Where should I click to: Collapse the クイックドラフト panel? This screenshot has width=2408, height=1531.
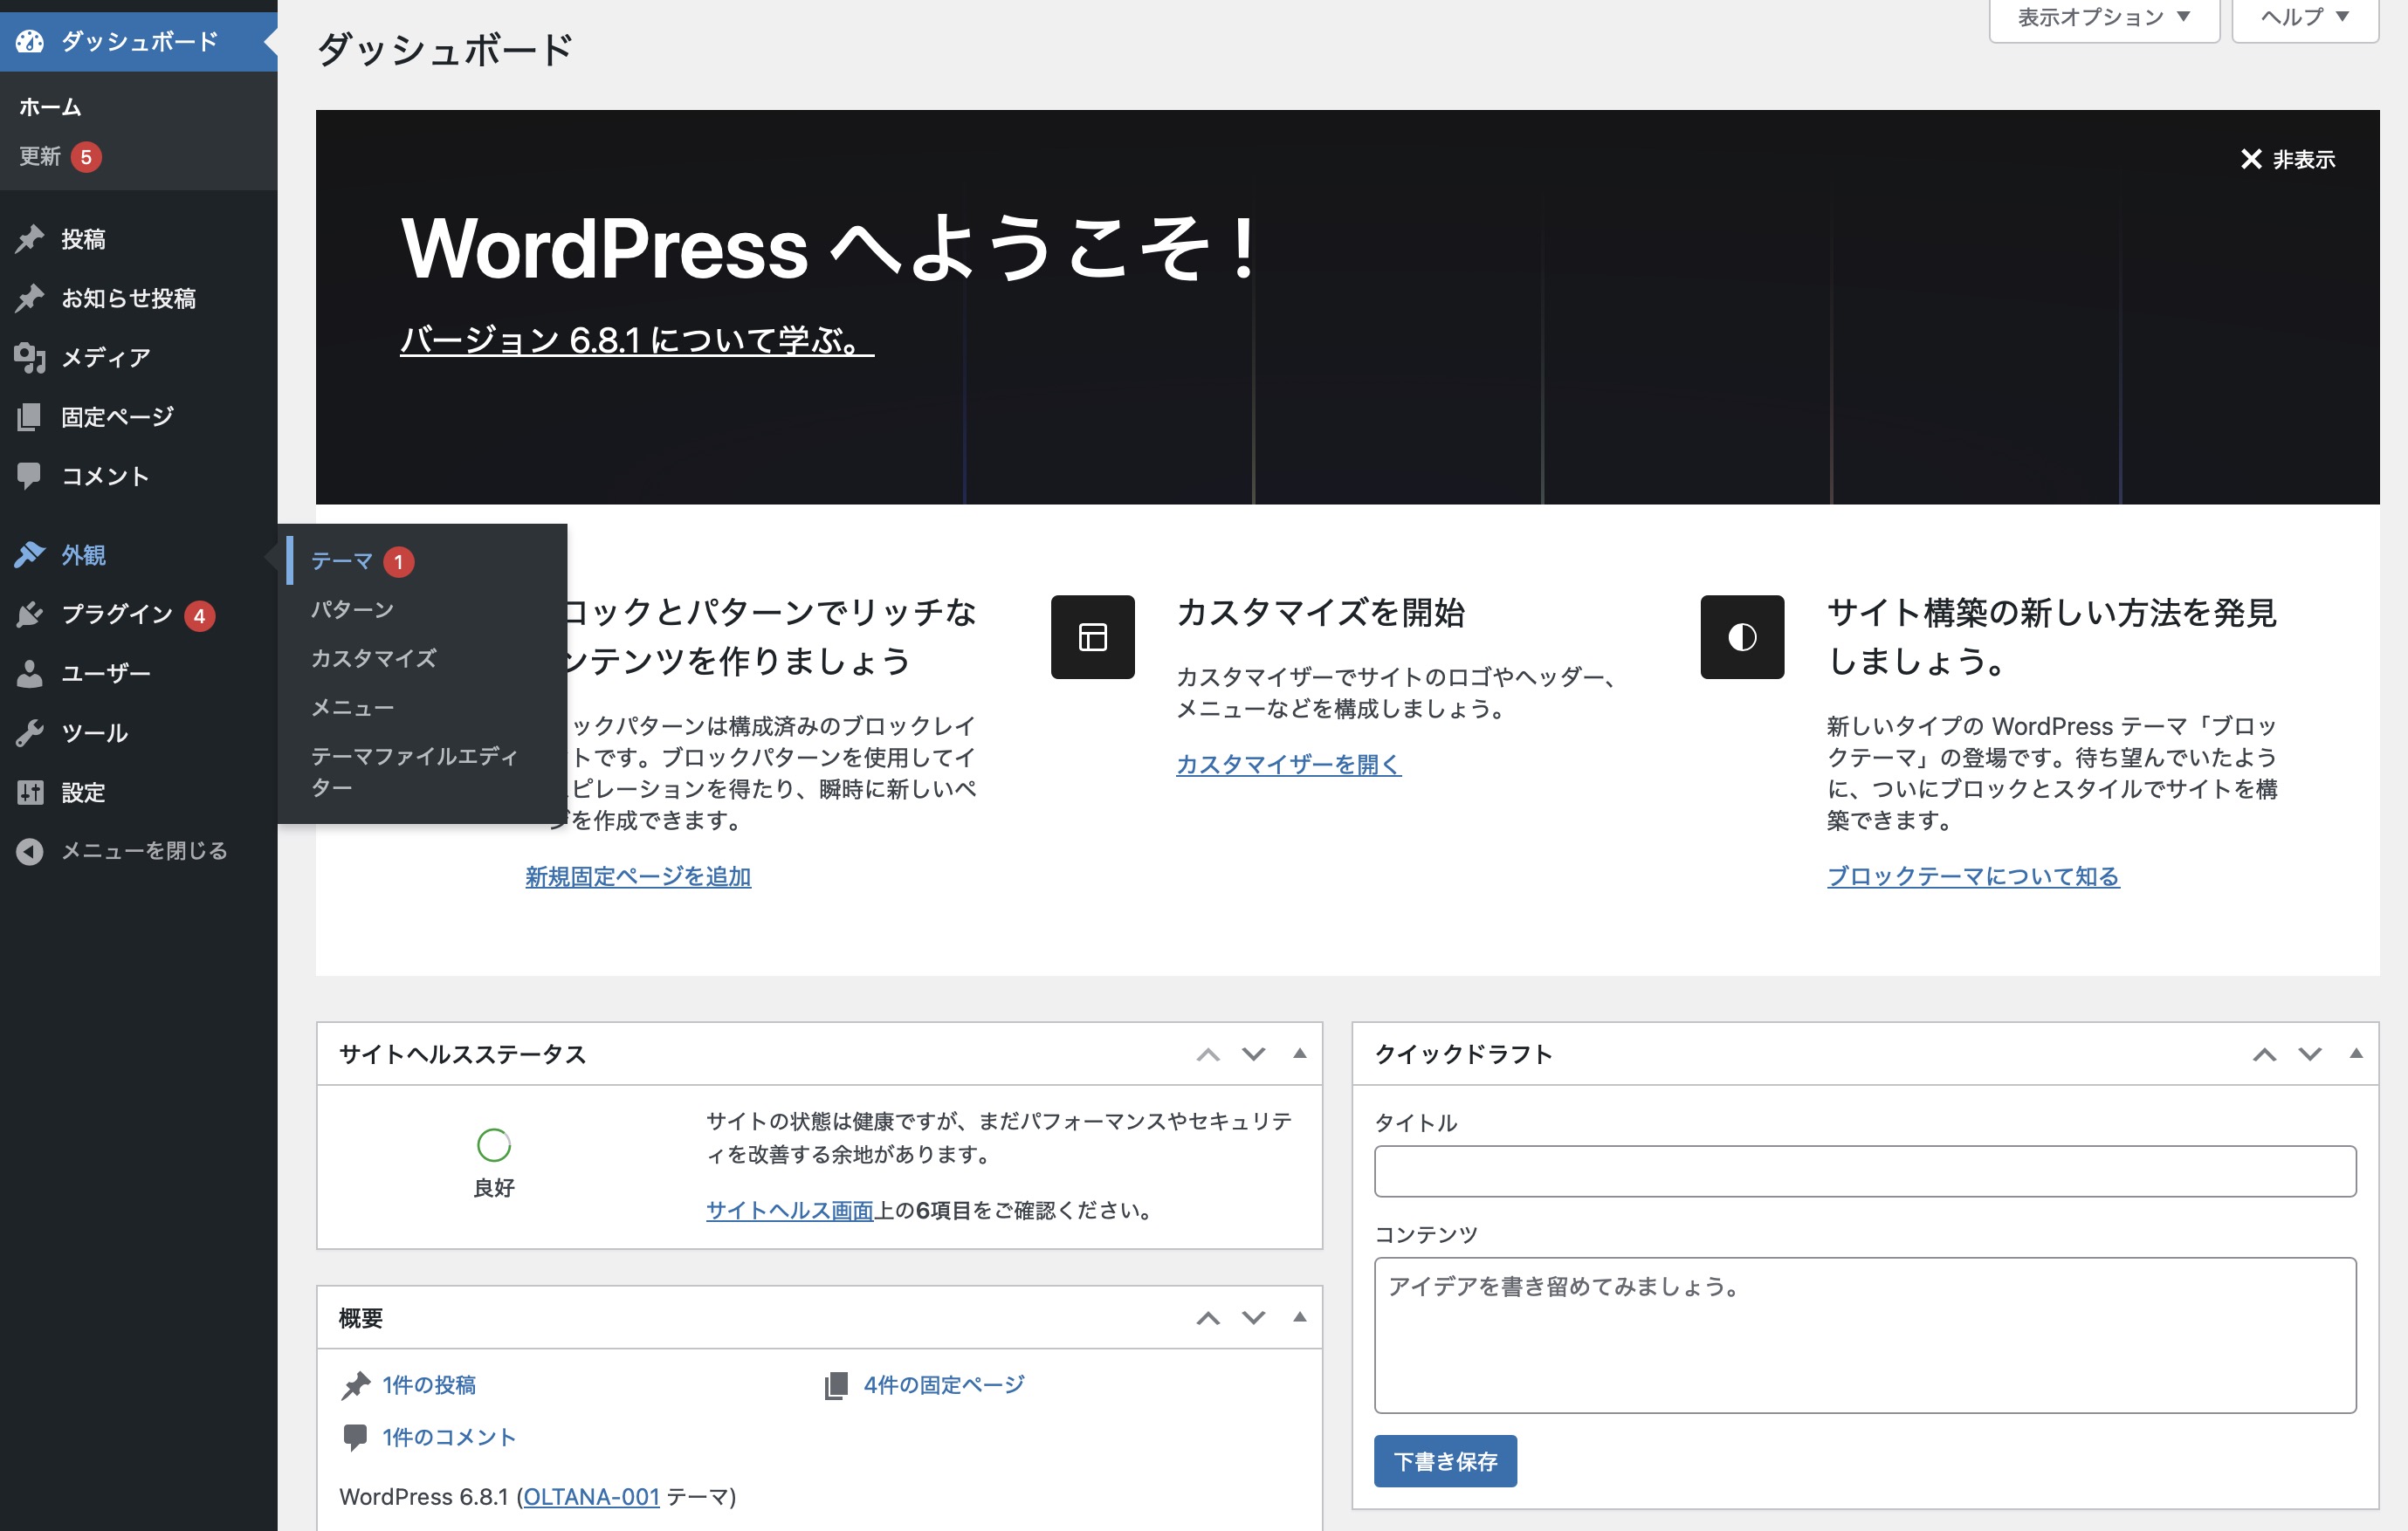coord(2356,1053)
